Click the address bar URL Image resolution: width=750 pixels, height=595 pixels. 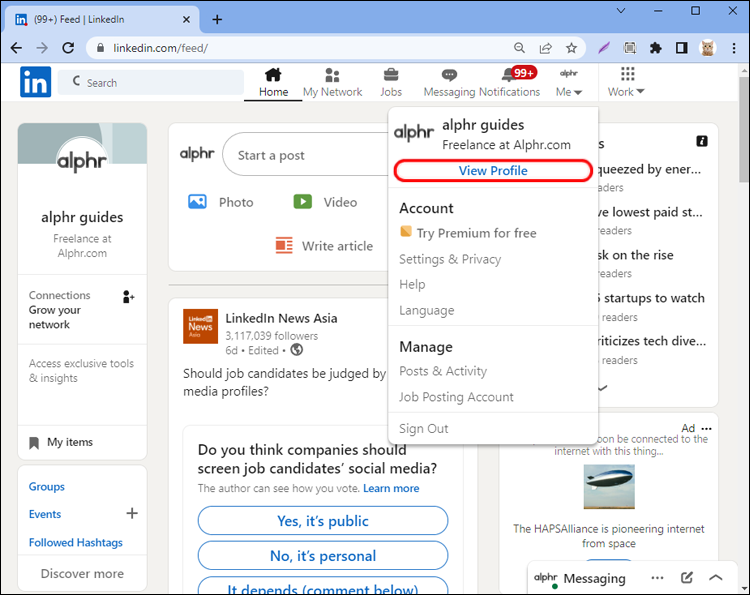[160, 48]
